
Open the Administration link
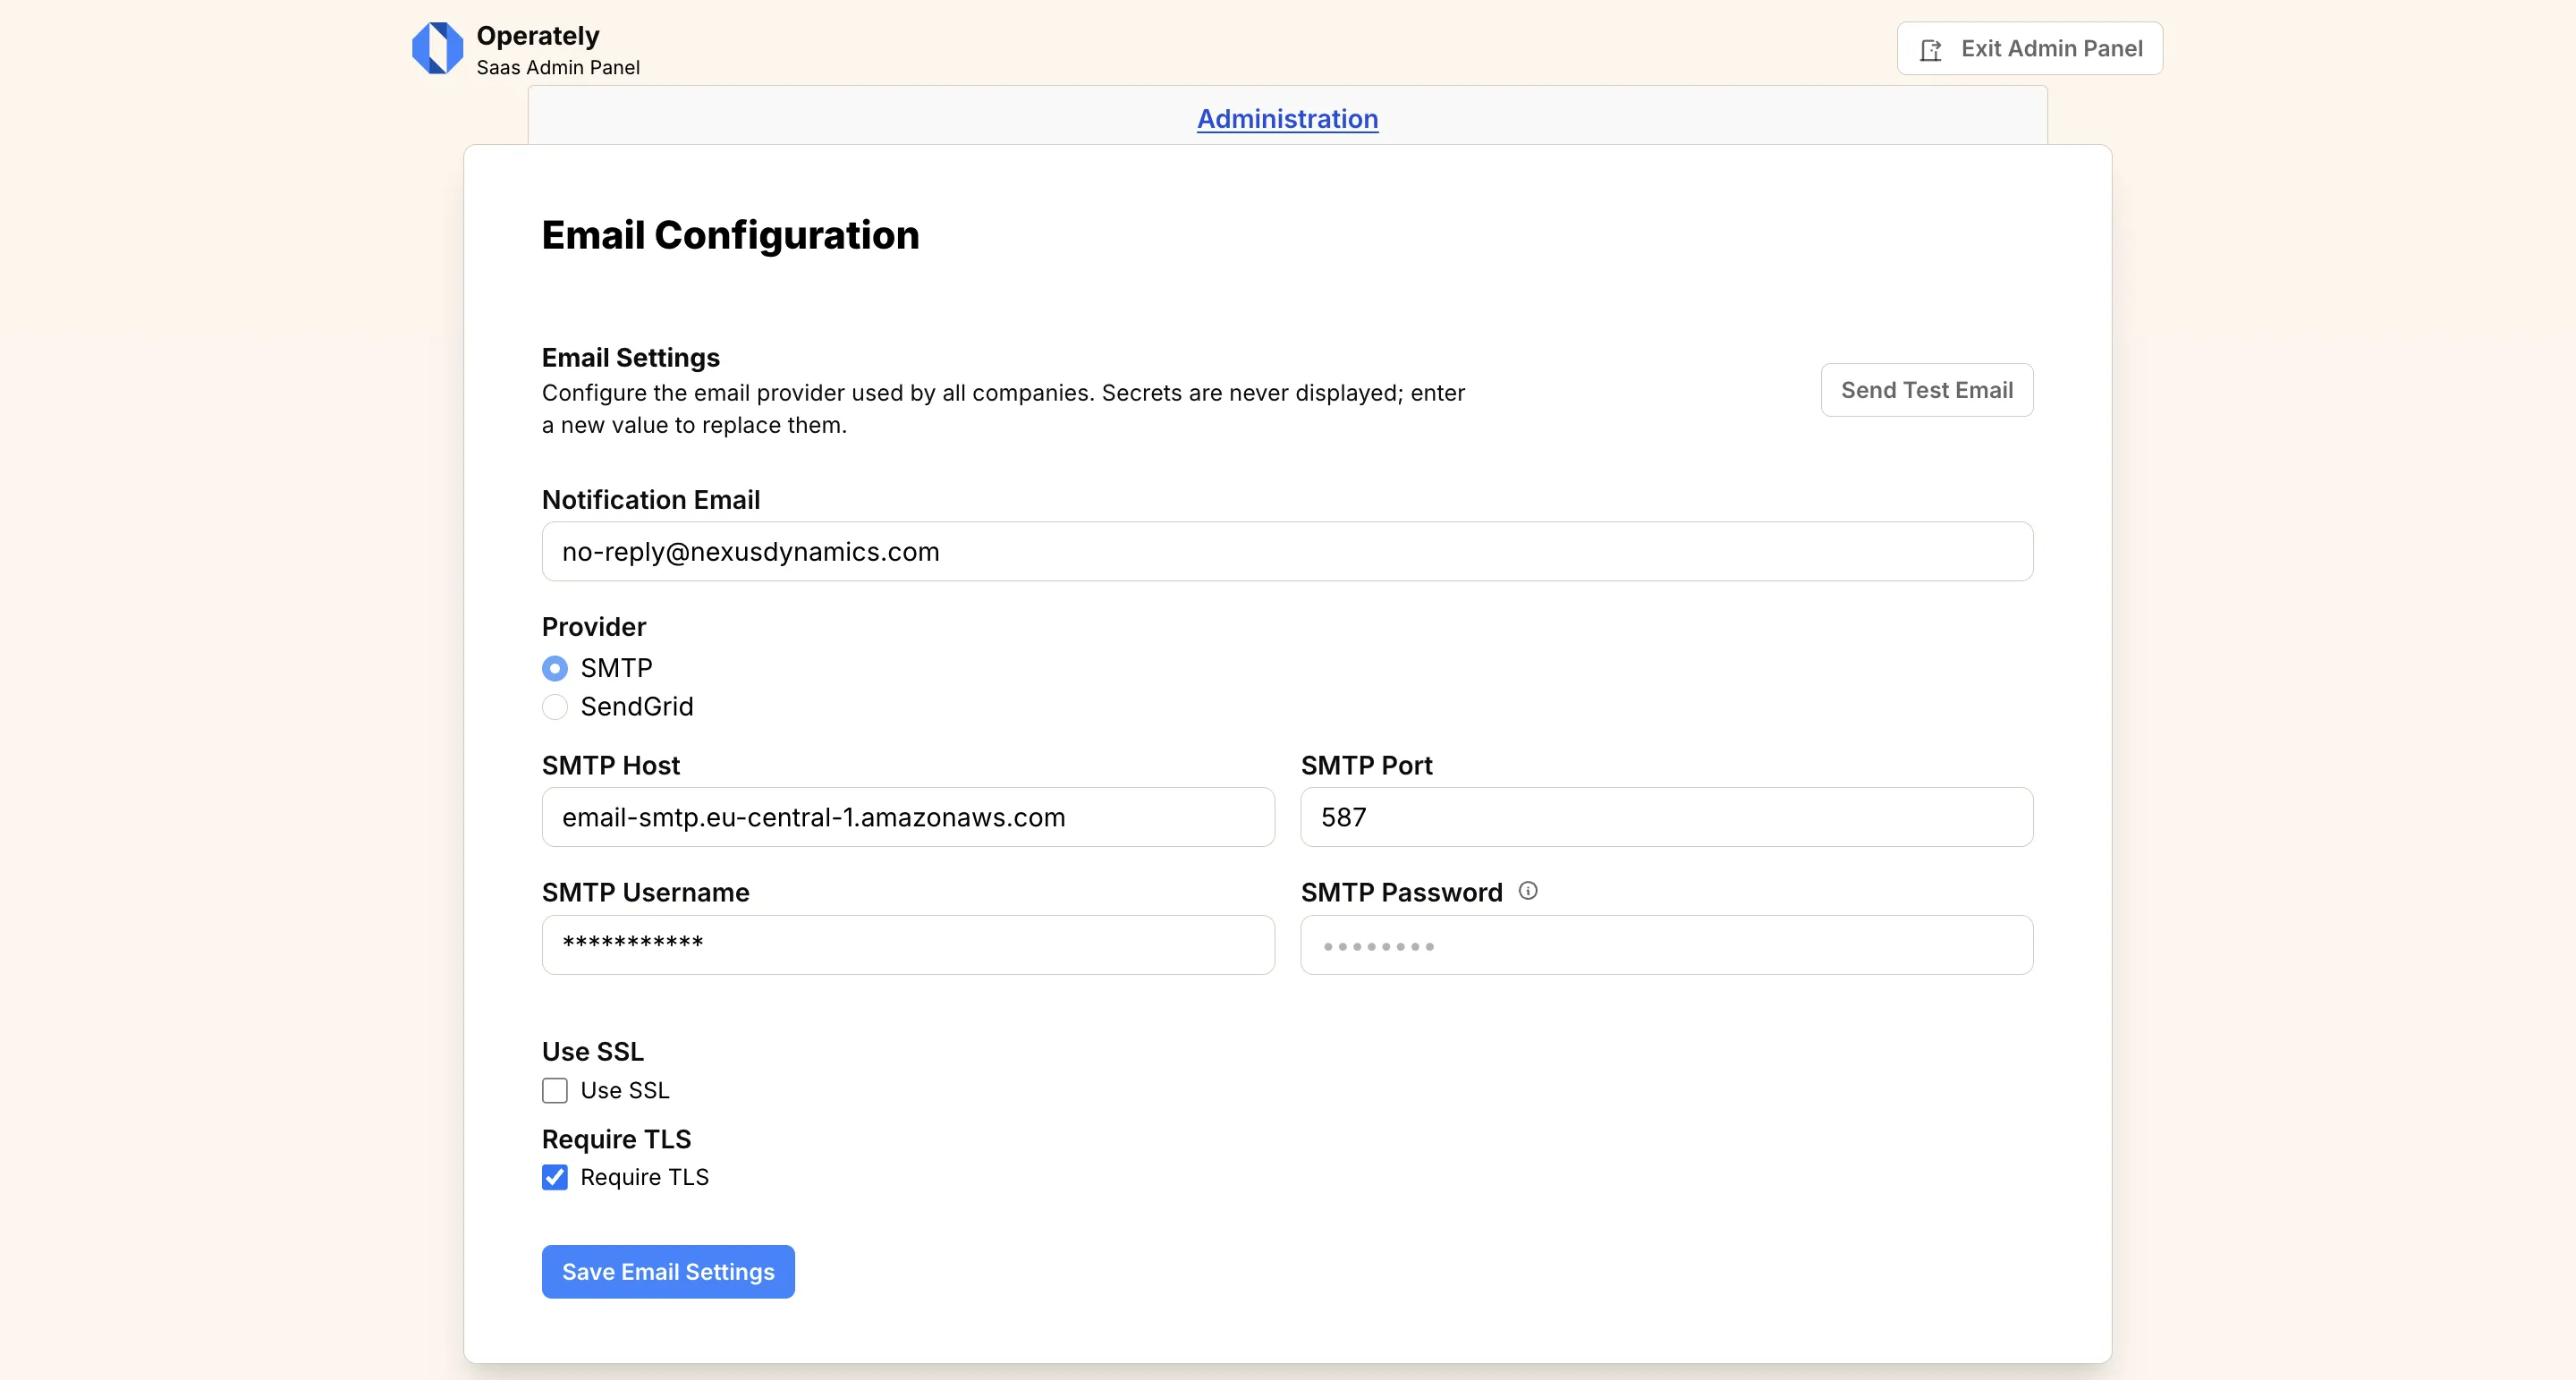pos(1287,119)
